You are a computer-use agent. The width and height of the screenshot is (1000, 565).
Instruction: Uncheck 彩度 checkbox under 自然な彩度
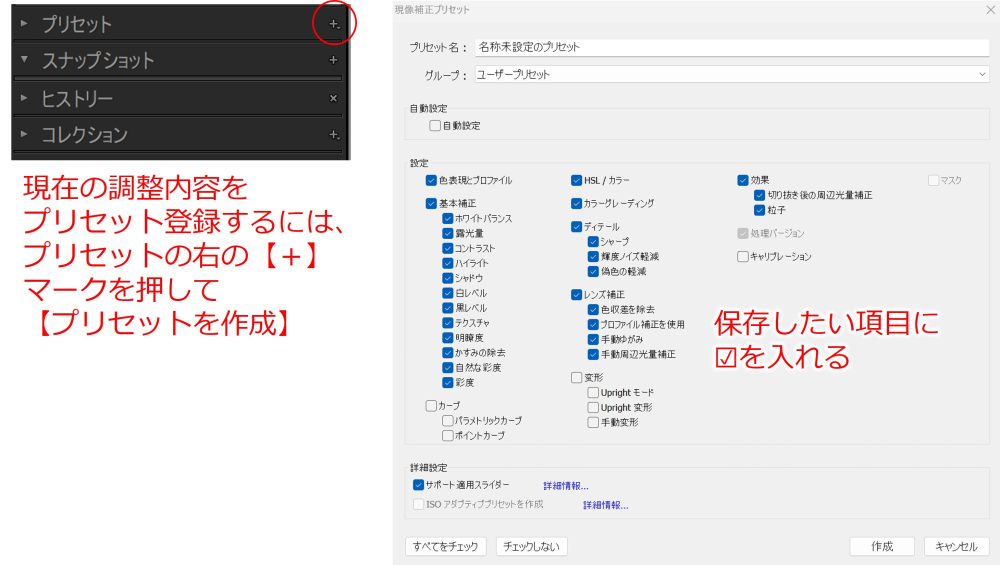coord(448,383)
